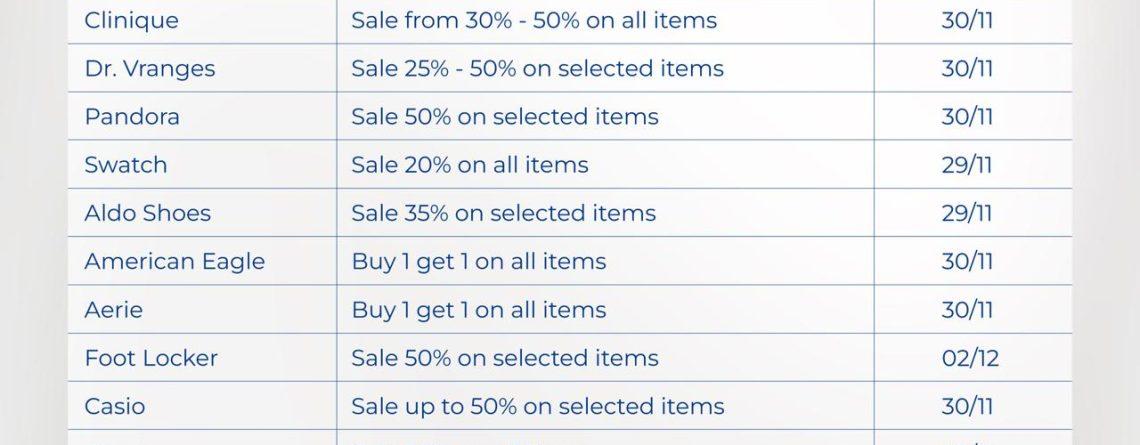Click "Sale from 30% - 50% on all items"

pos(533,20)
